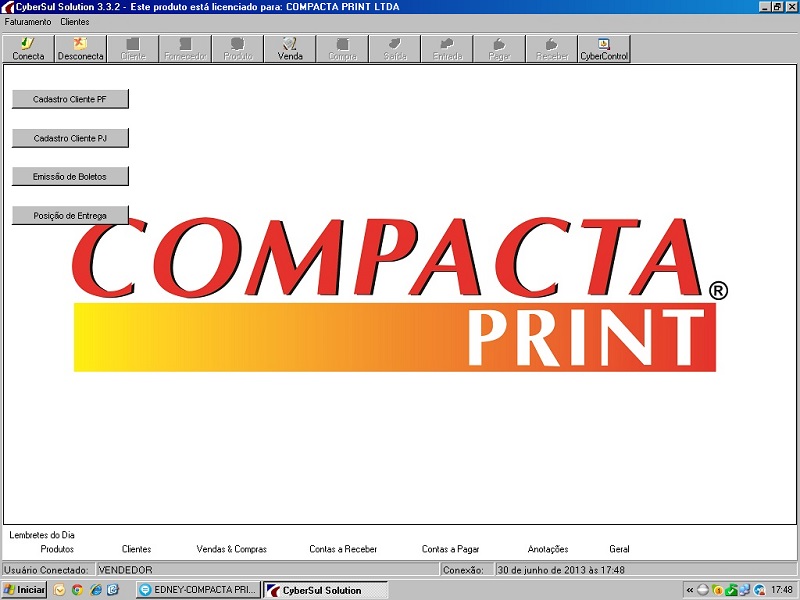Click the Conecta toolbar button

[28, 49]
